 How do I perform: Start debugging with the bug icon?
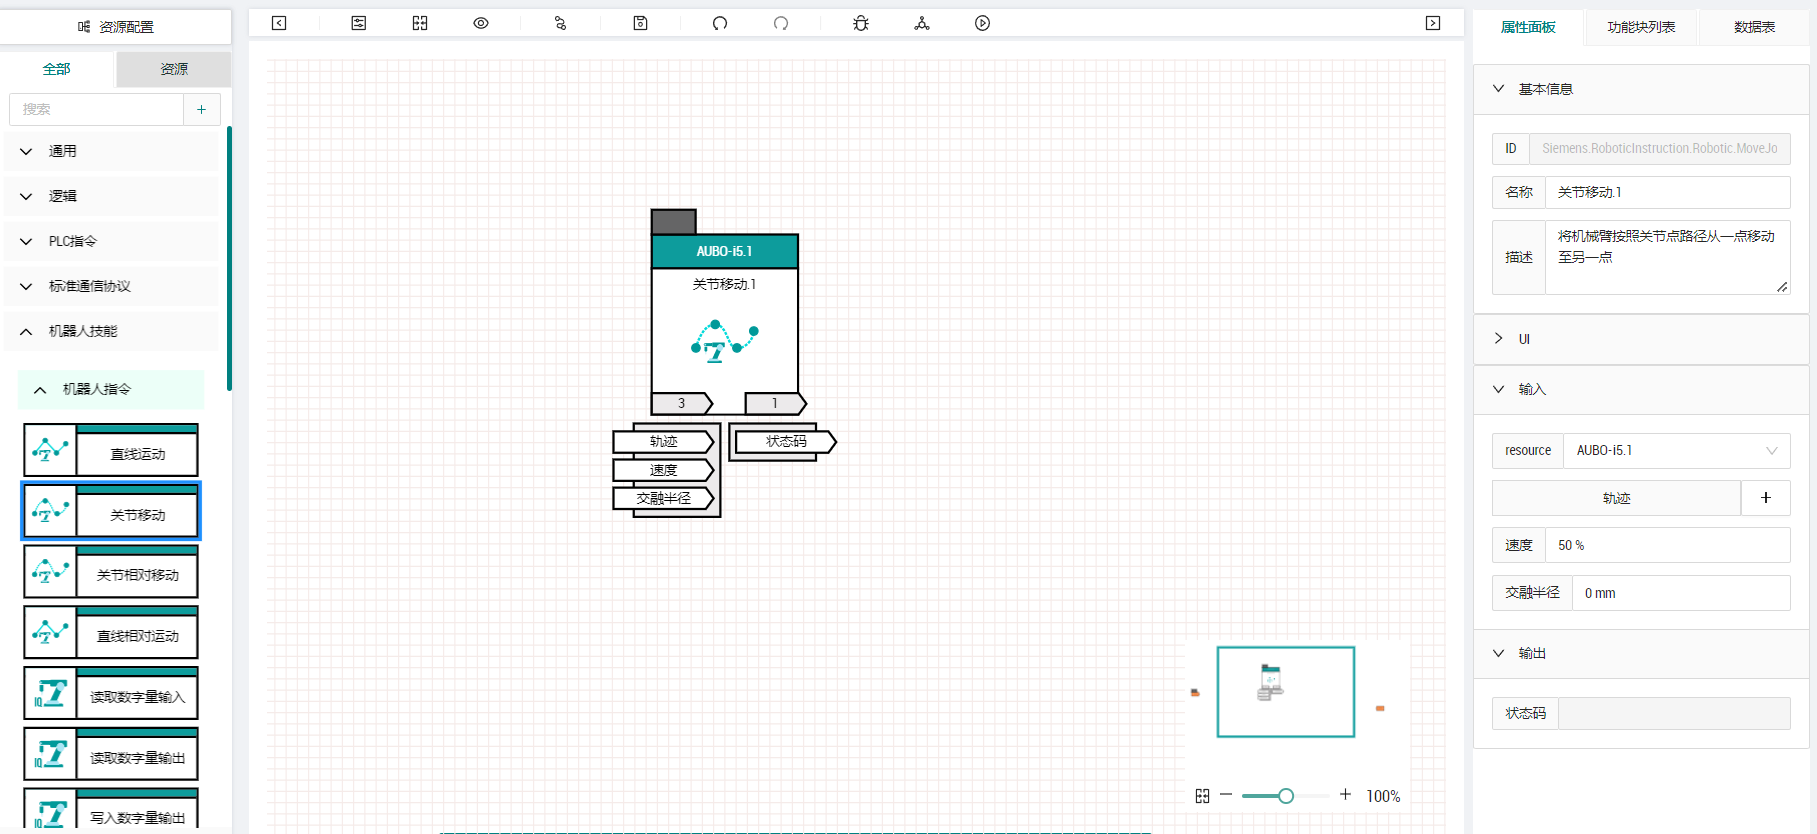(861, 23)
